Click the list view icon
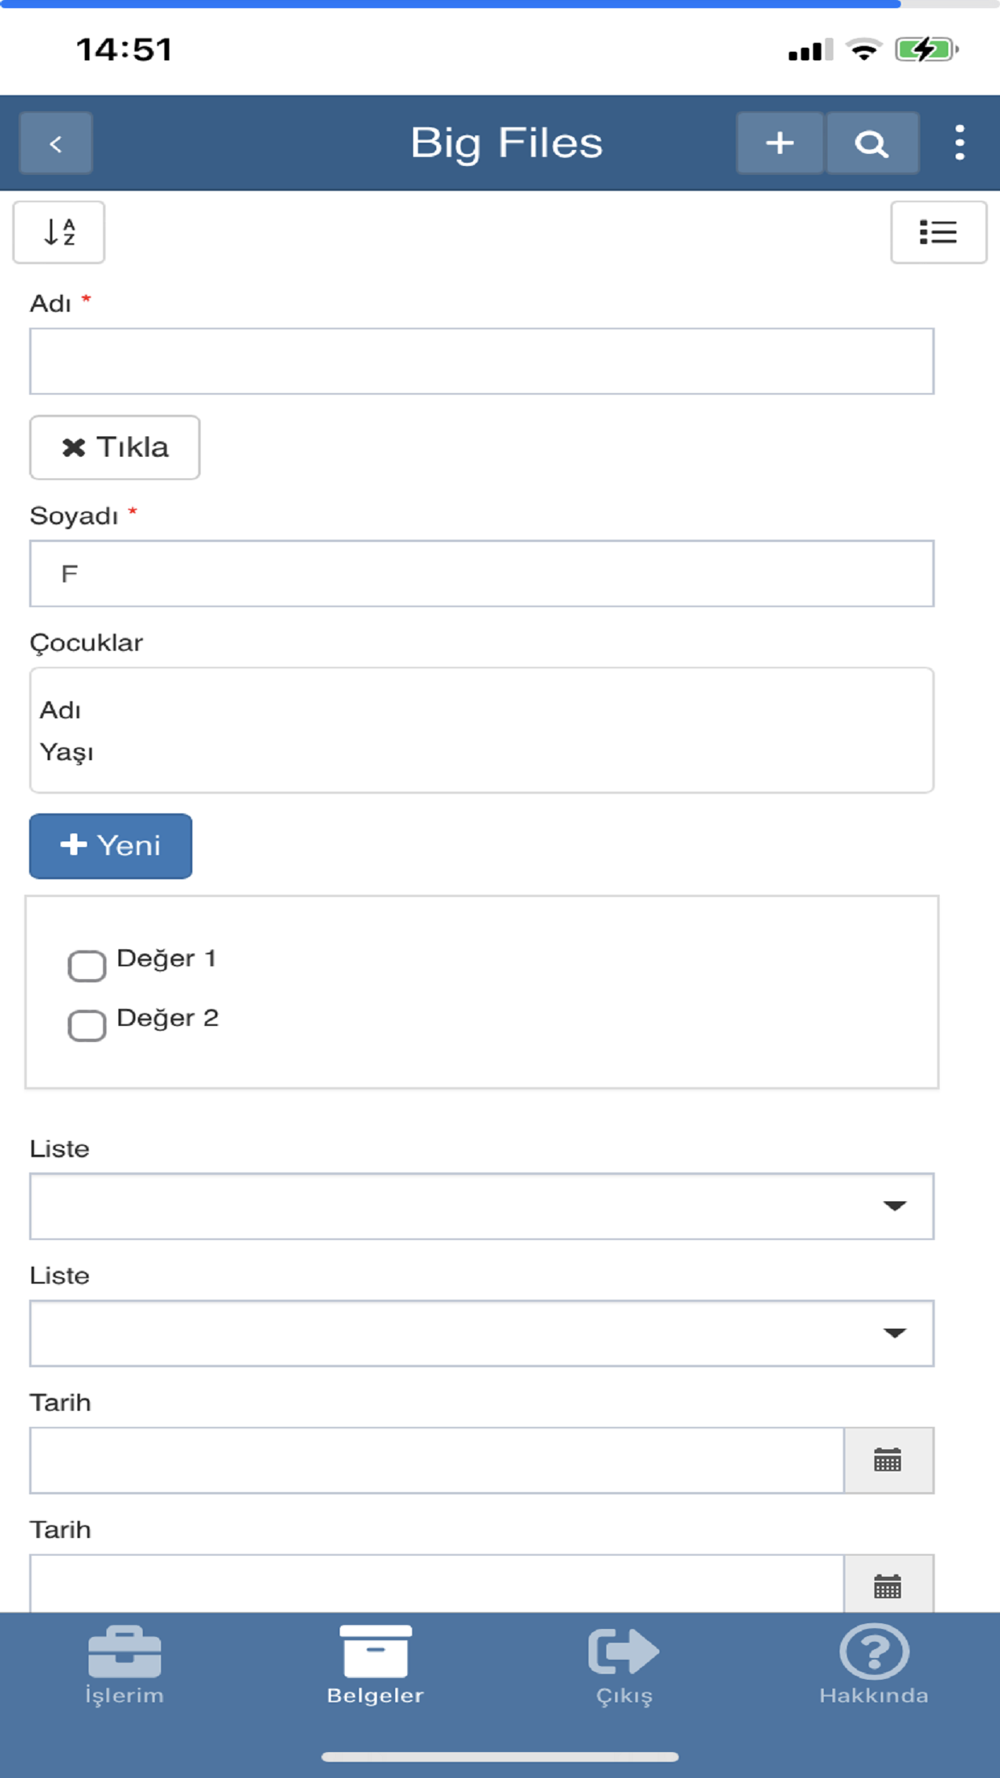Image resolution: width=1000 pixels, height=1778 pixels. 938,232
